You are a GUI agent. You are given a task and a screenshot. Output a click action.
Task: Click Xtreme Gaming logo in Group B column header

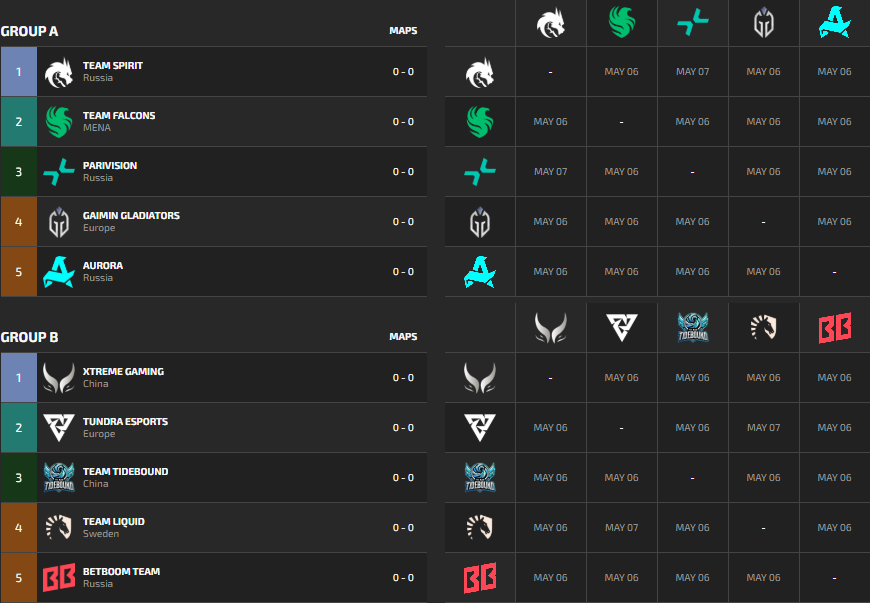(550, 328)
